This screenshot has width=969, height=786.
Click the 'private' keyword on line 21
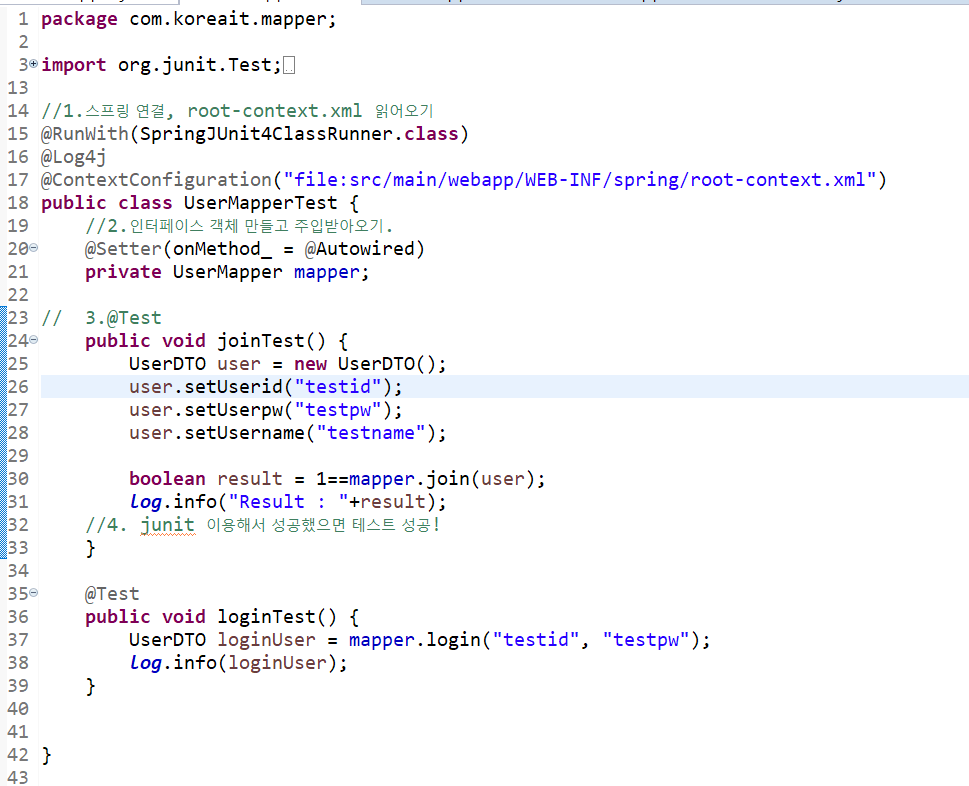tap(123, 272)
